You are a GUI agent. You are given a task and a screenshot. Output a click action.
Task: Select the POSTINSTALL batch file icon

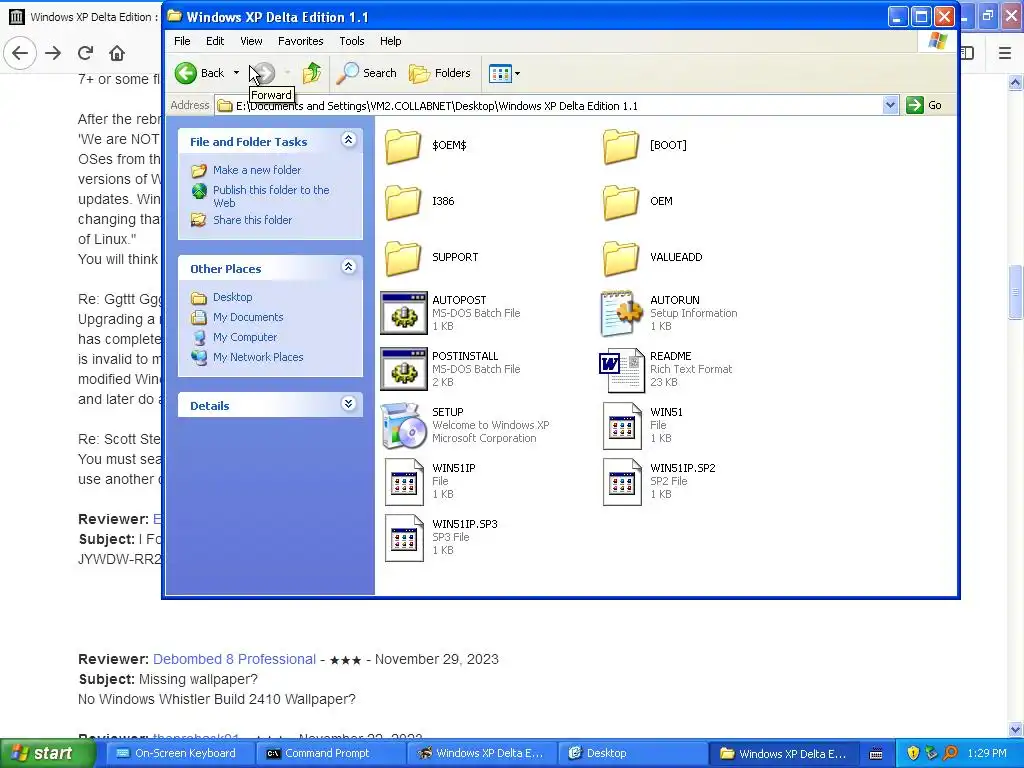tap(404, 369)
